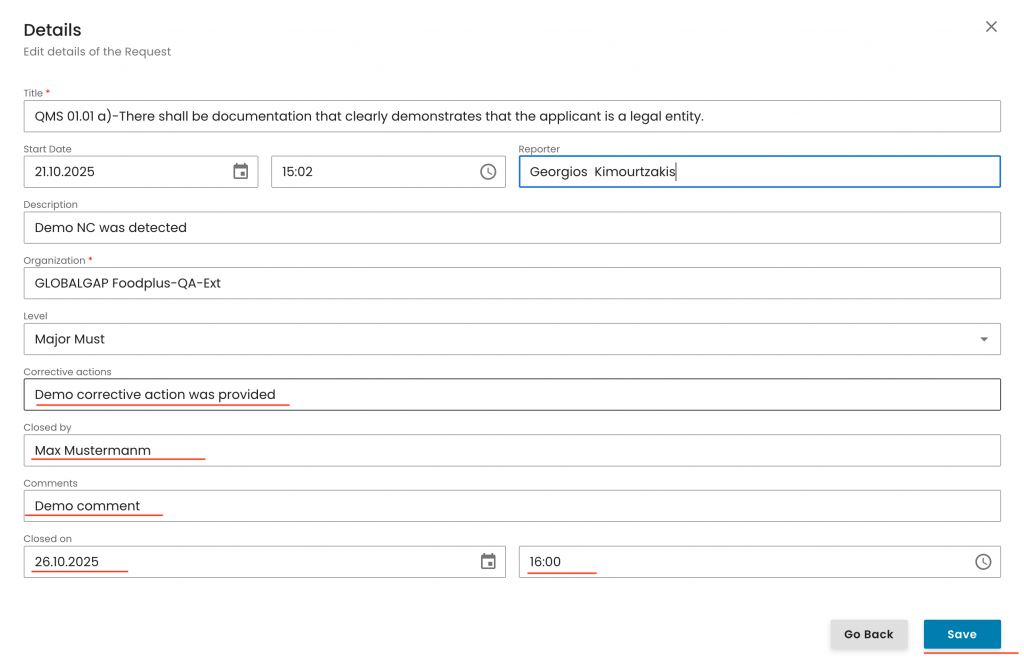Screen dimensions: 1024x670
Task: Click the Go Back button
Action: point(868,634)
